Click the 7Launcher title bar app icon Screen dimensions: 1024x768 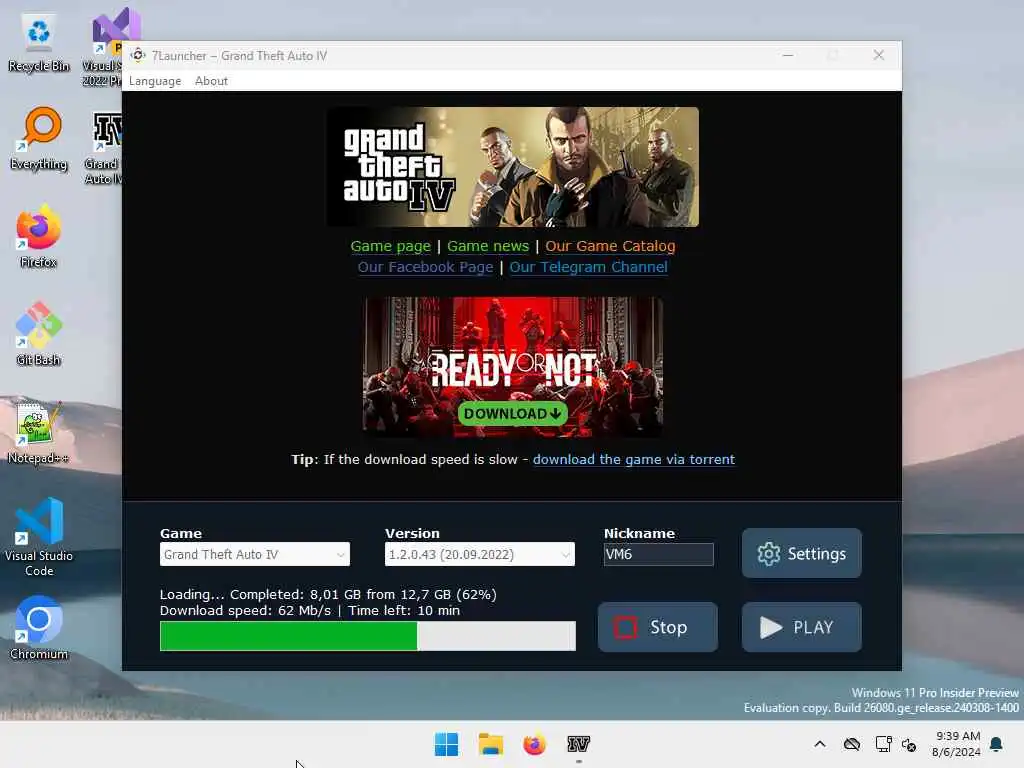pos(138,56)
